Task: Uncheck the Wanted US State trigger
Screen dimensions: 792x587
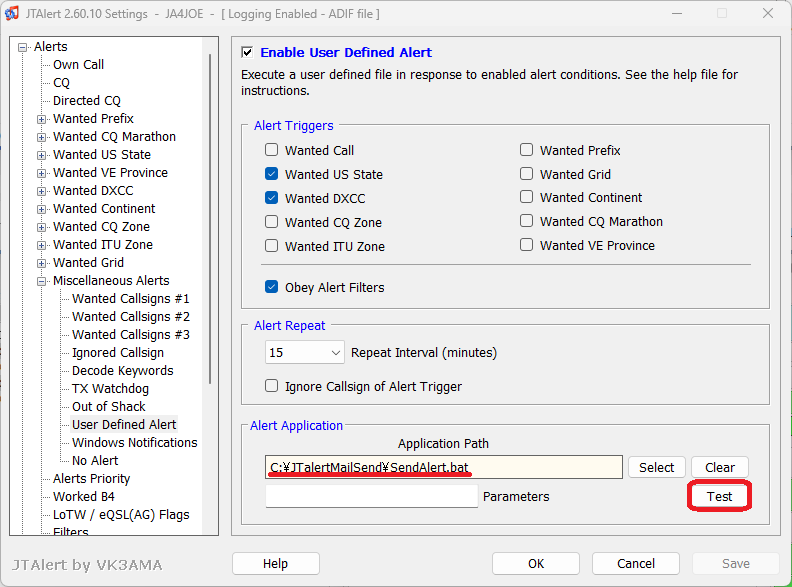Action: pyautogui.click(x=271, y=174)
